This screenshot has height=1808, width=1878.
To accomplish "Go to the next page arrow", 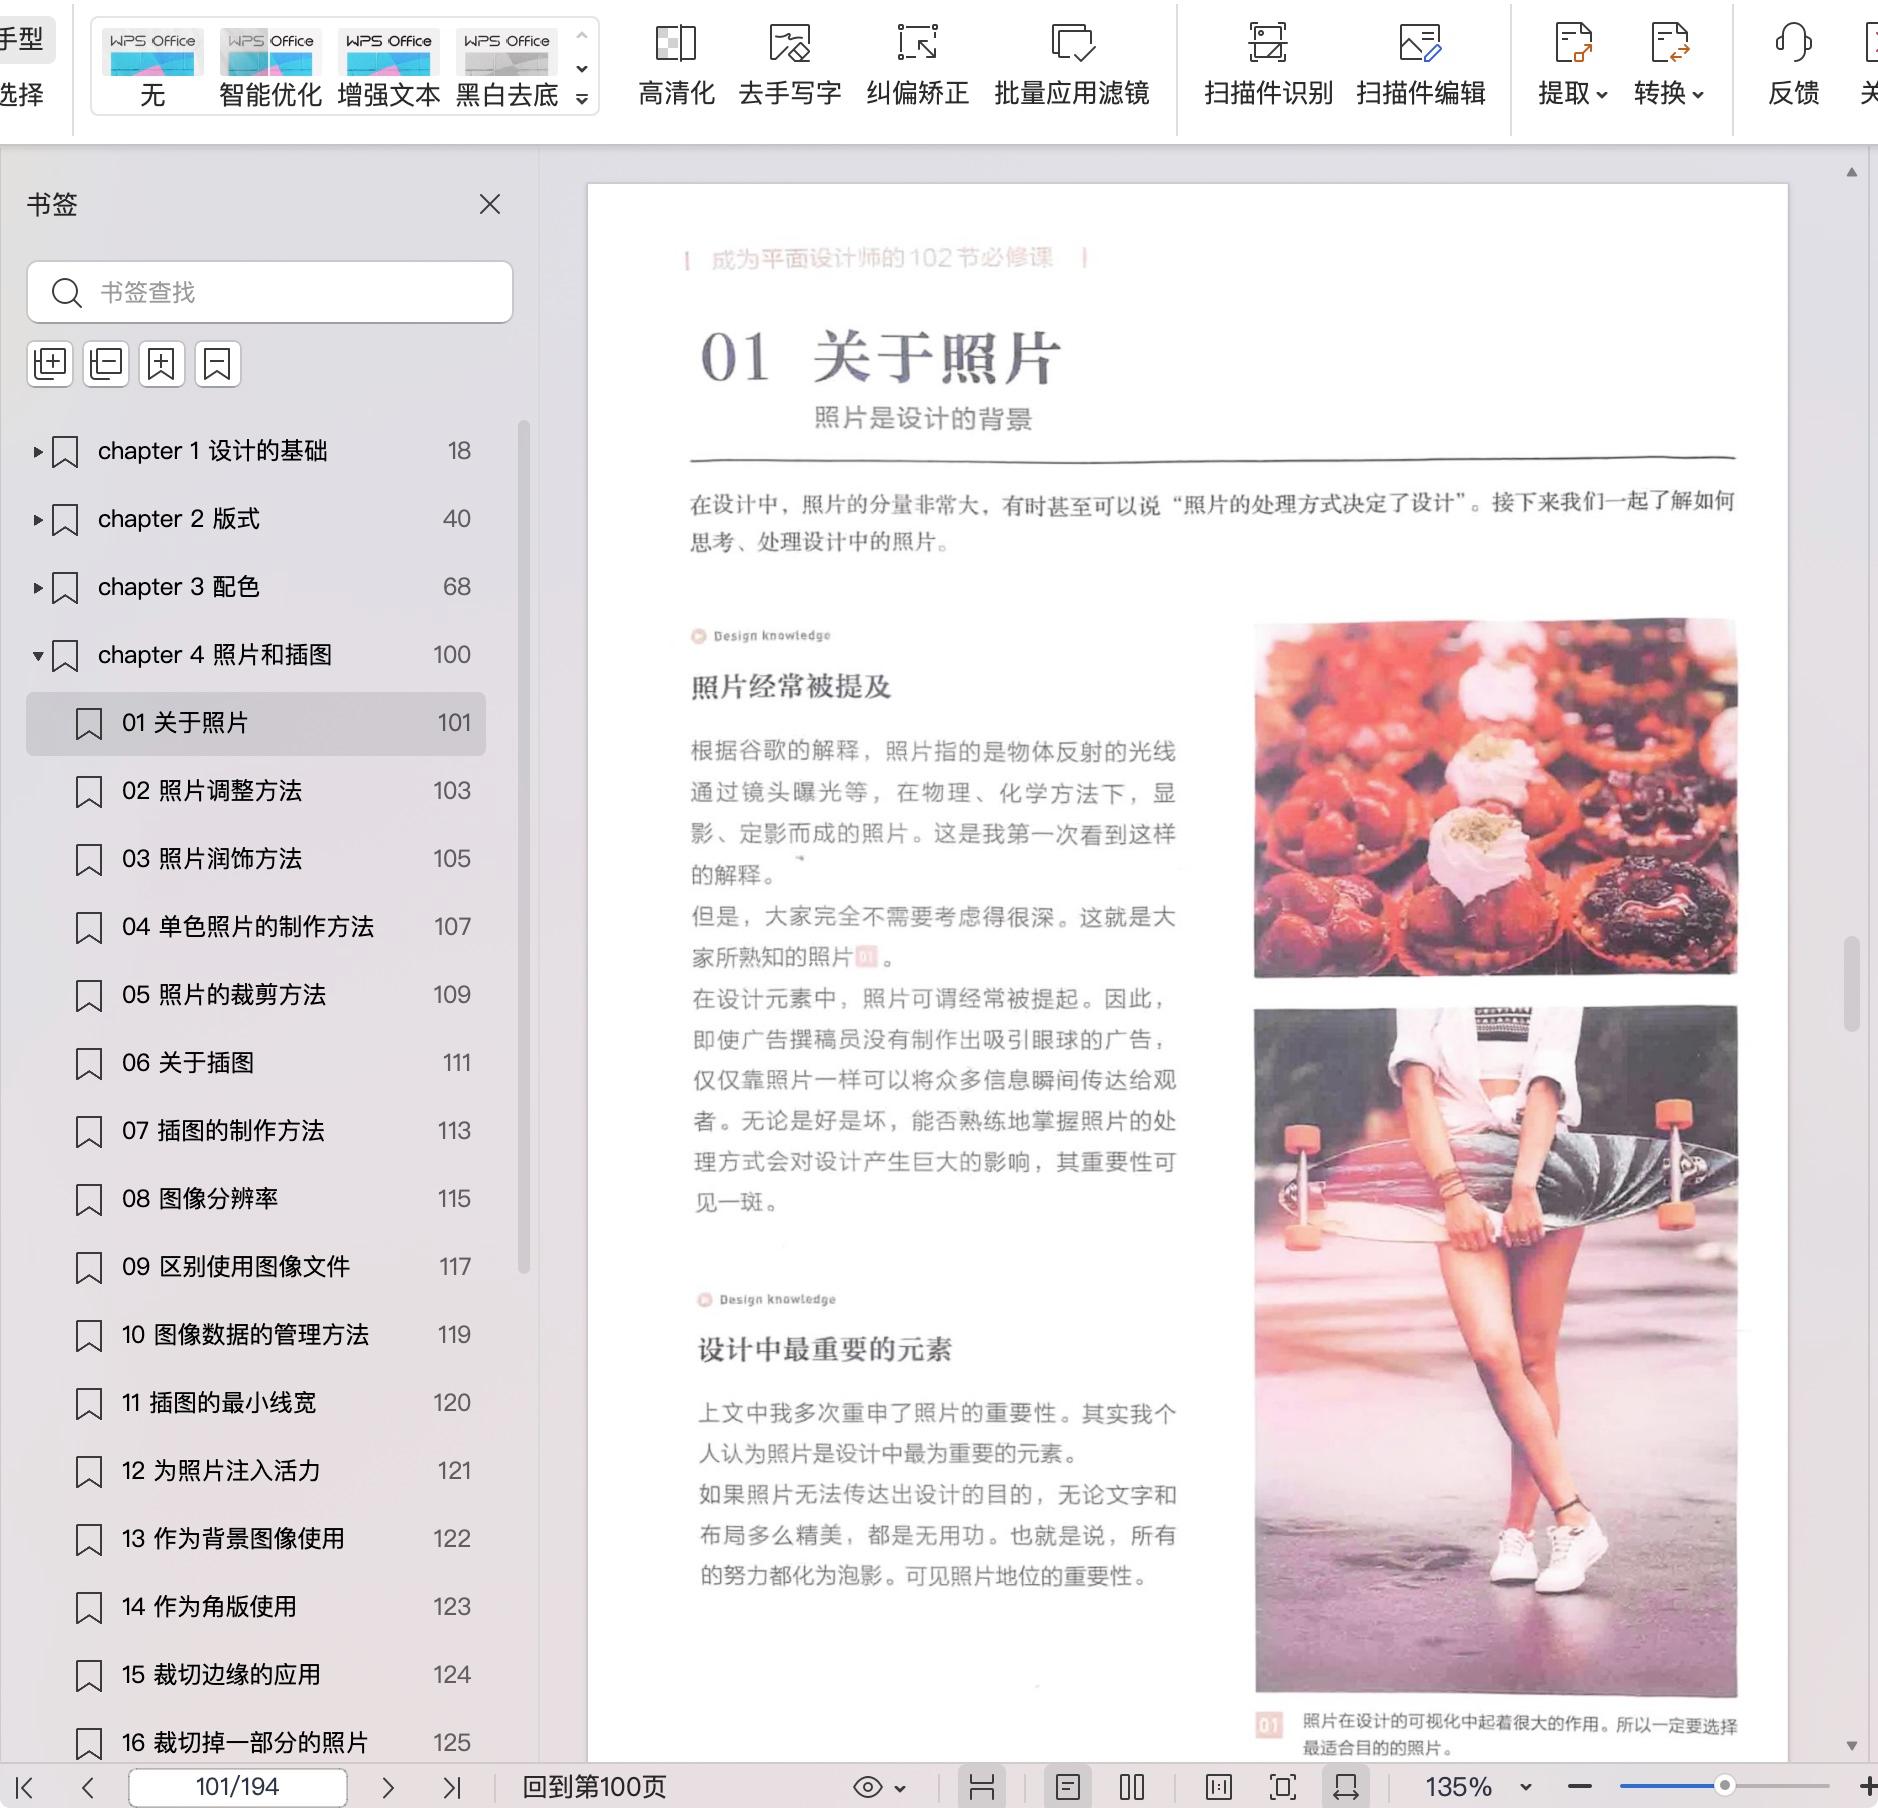I will [388, 1787].
